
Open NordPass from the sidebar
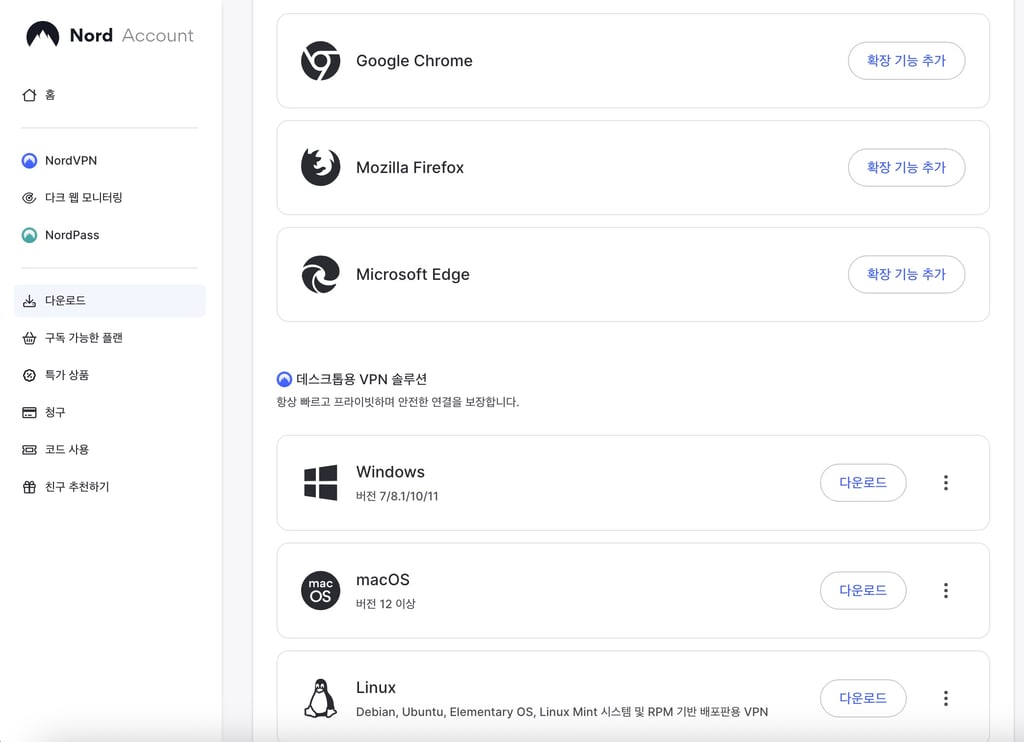coord(110,235)
